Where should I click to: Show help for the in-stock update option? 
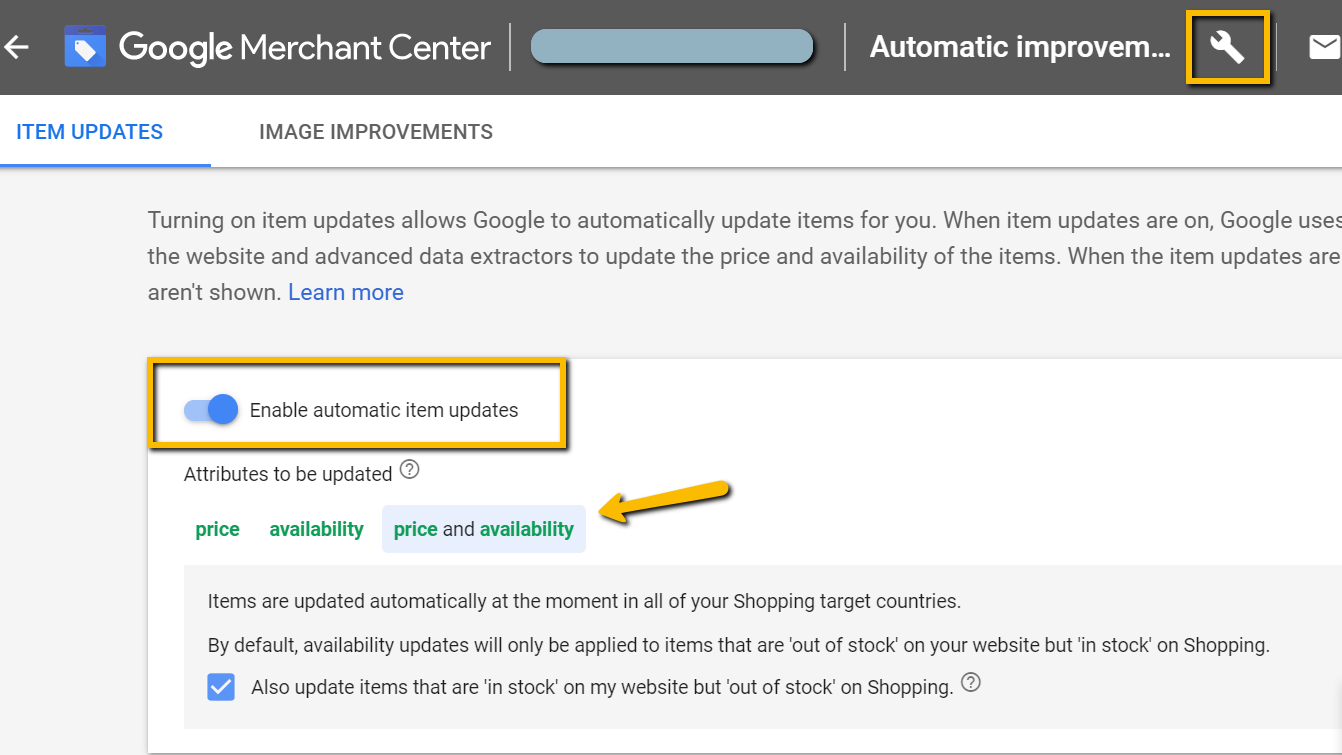pos(971,684)
